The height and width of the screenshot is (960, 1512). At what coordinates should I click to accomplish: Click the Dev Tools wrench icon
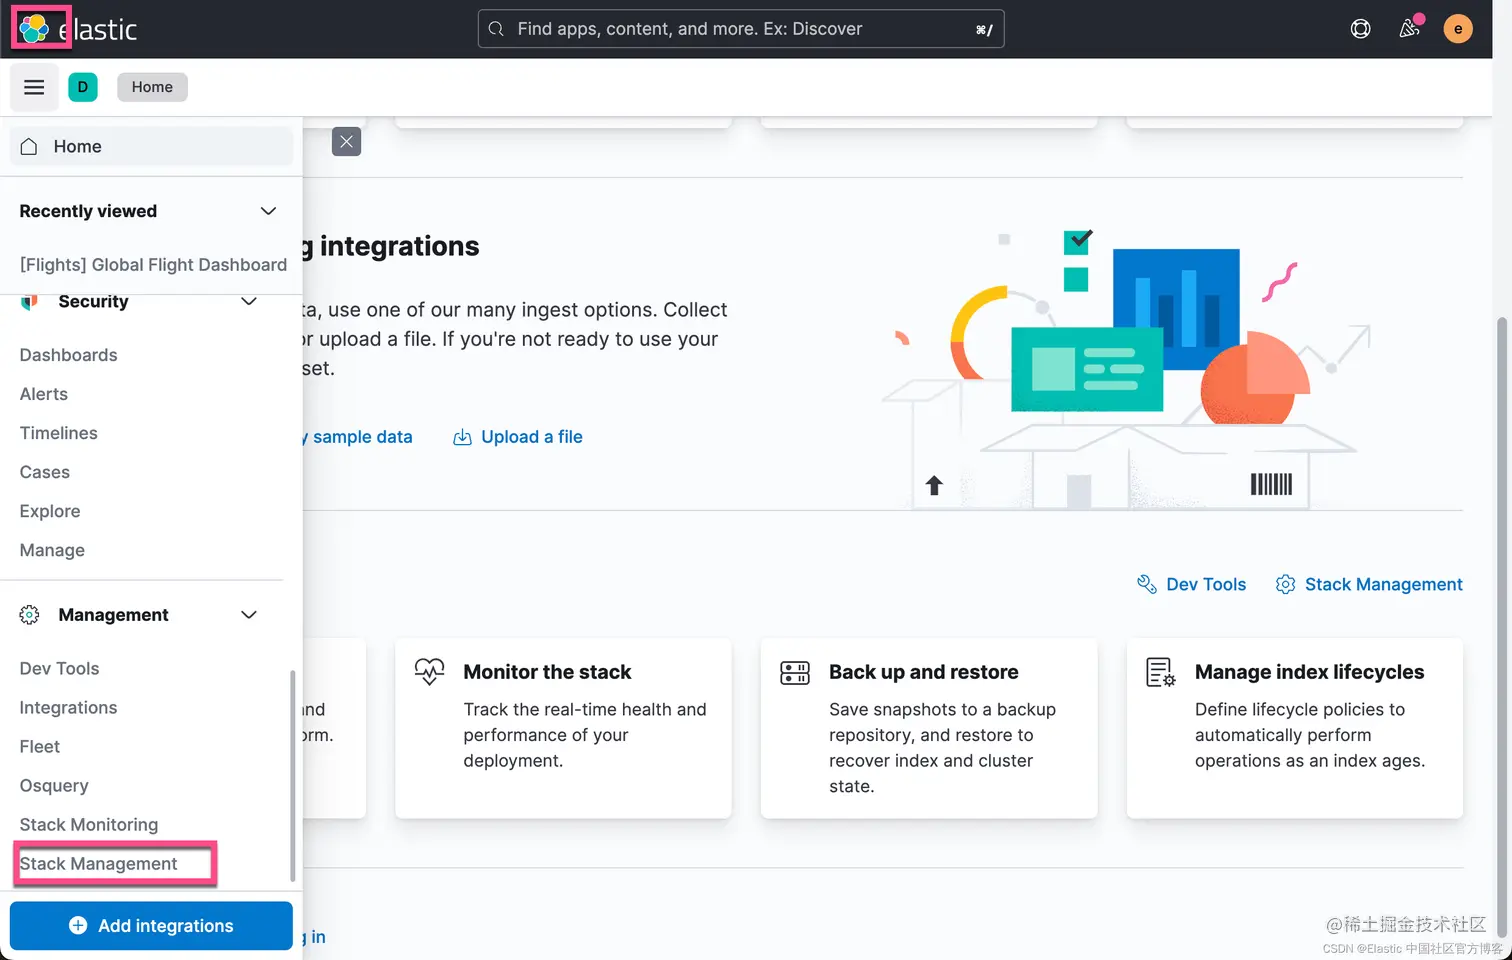point(1147,584)
